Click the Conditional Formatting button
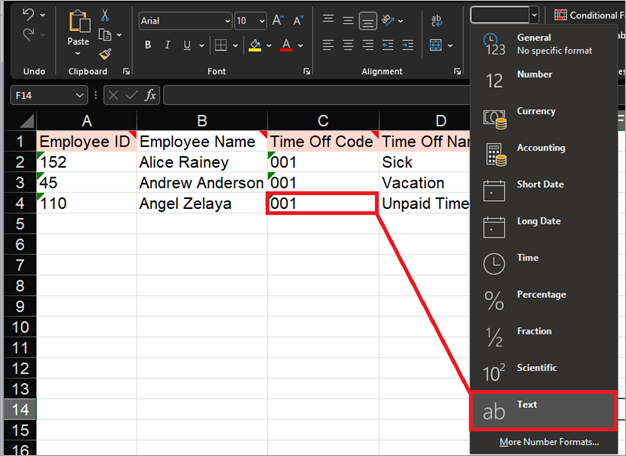This screenshot has height=456, width=626. [589, 15]
